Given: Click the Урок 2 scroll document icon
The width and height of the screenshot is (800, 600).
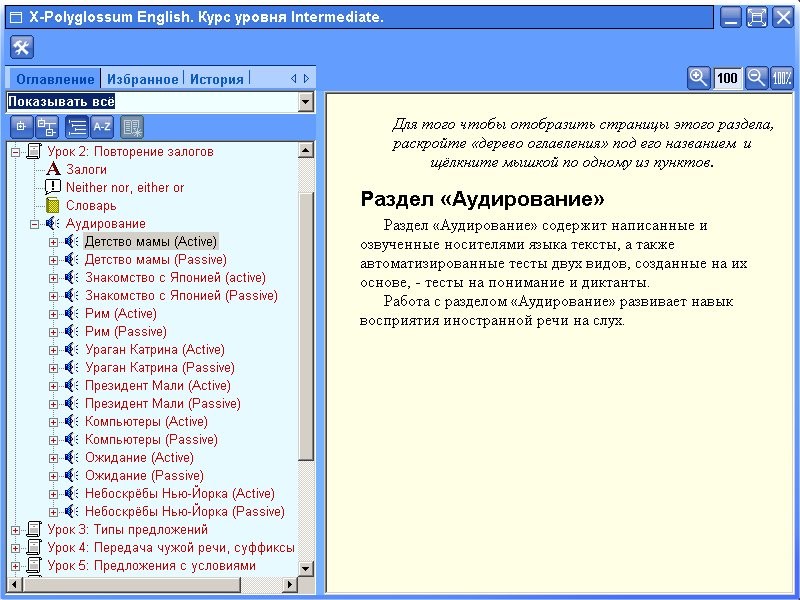Looking at the screenshot, I should (x=34, y=151).
